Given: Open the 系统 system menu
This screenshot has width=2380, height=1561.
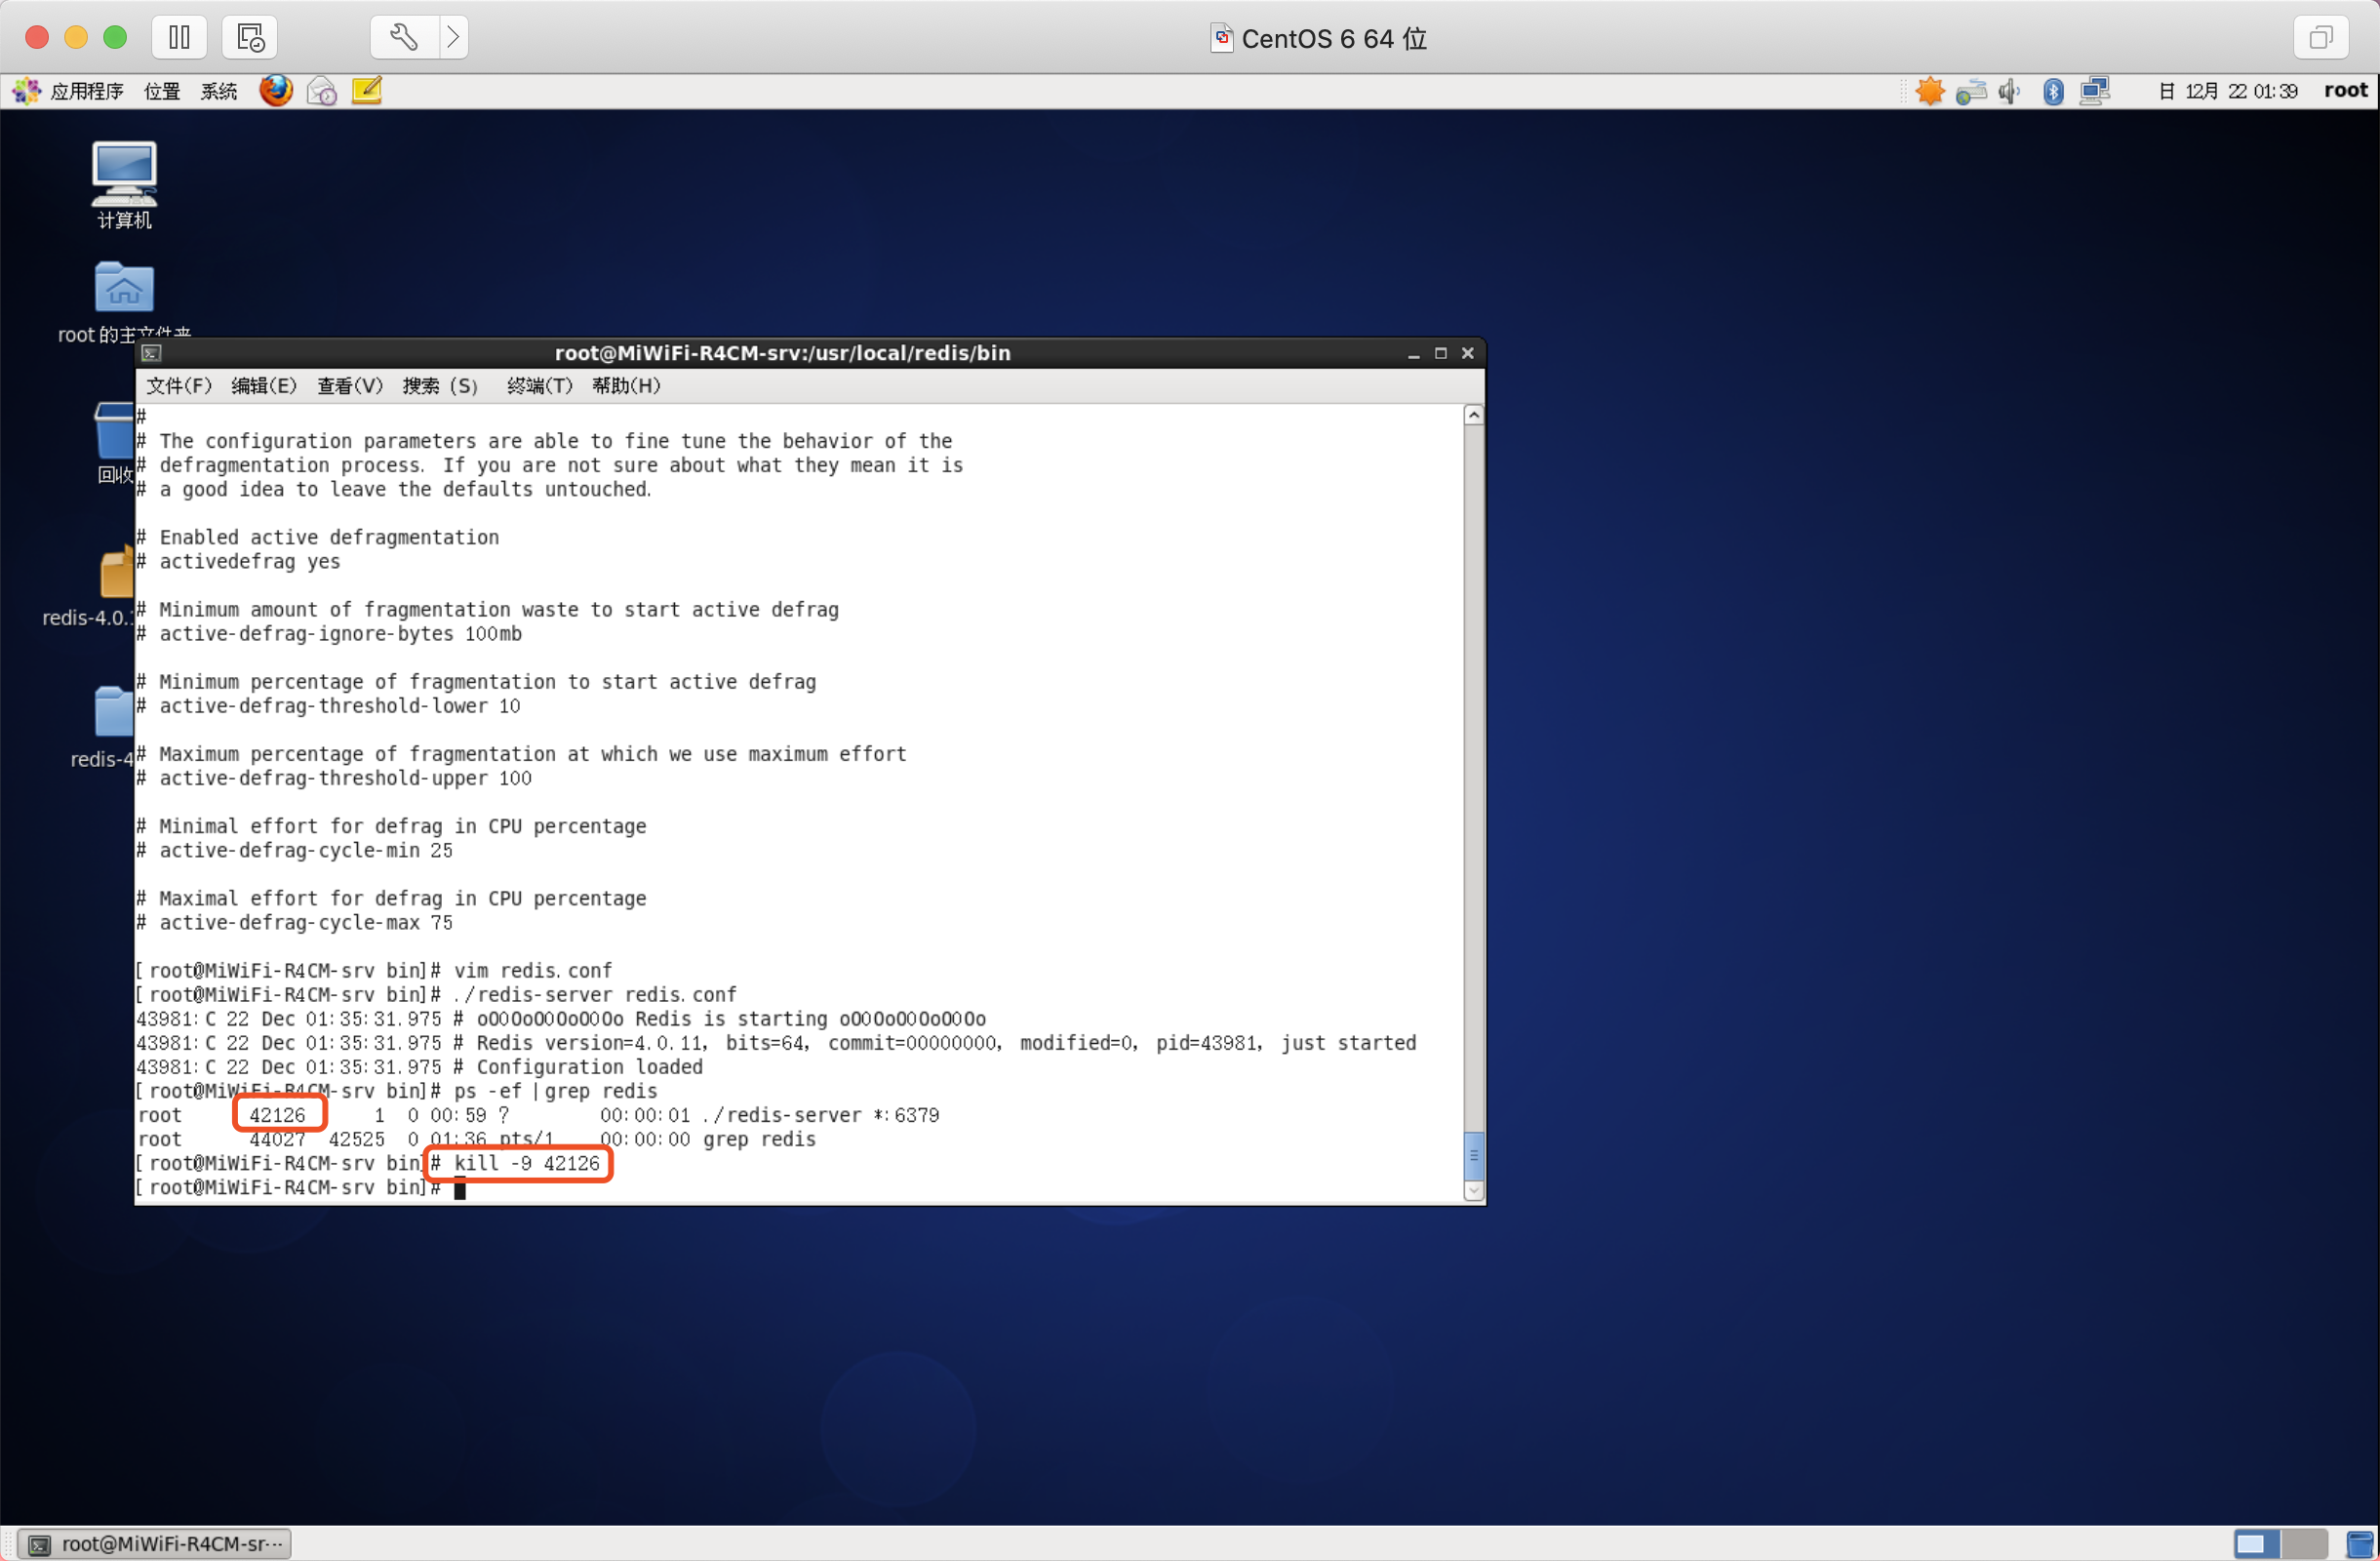Looking at the screenshot, I should point(218,92).
